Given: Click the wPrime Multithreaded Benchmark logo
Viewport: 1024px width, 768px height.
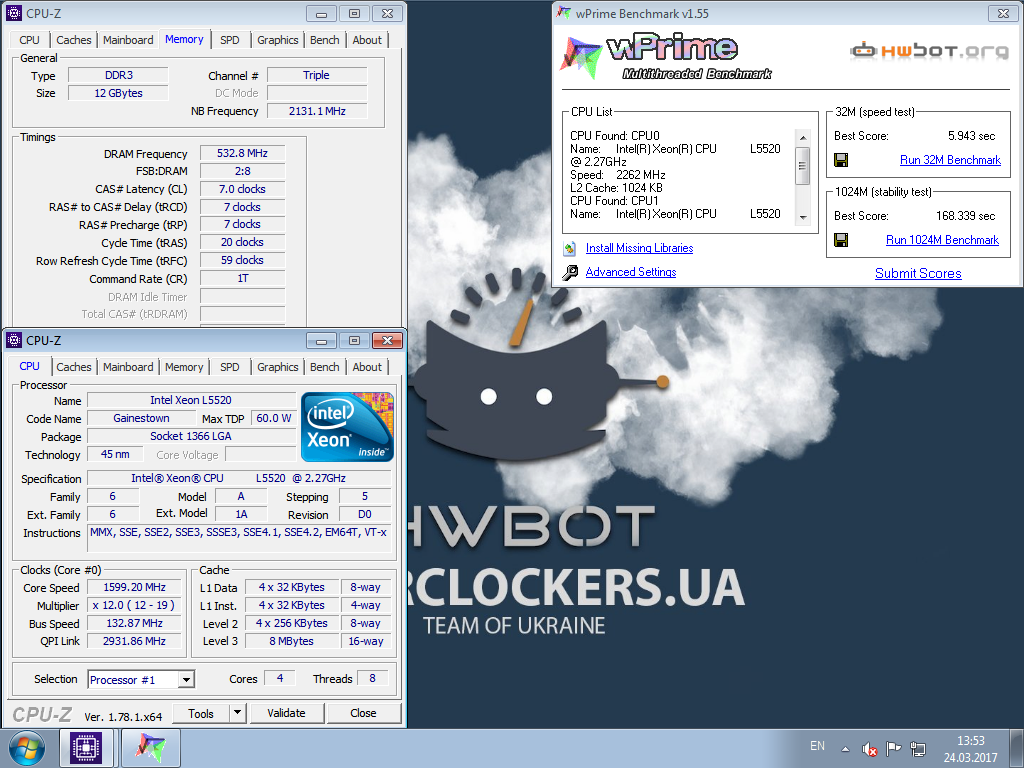Looking at the screenshot, I should point(666,57).
